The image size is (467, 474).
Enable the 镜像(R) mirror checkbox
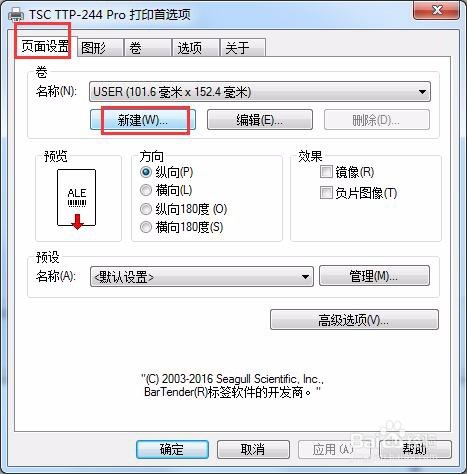click(326, 172)
